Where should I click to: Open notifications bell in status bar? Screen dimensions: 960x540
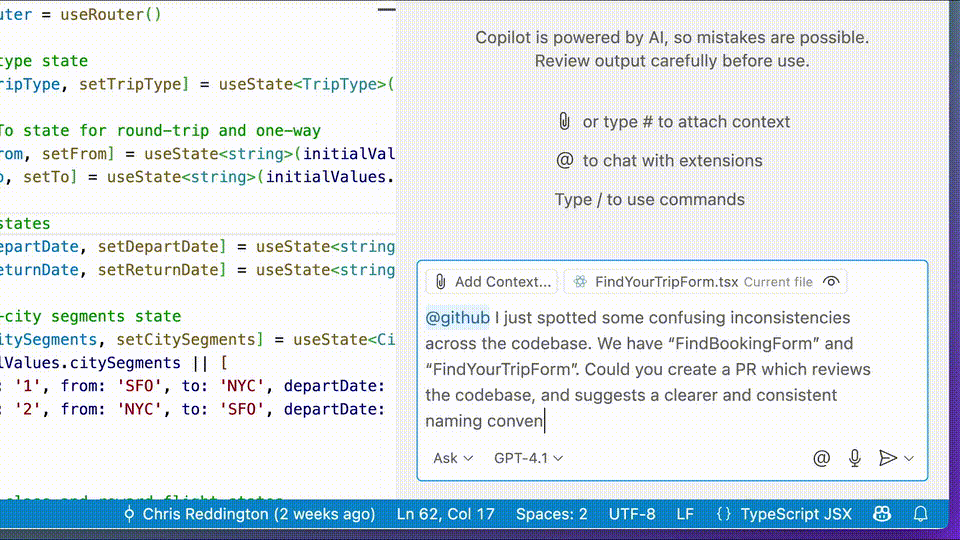[920, 514]
